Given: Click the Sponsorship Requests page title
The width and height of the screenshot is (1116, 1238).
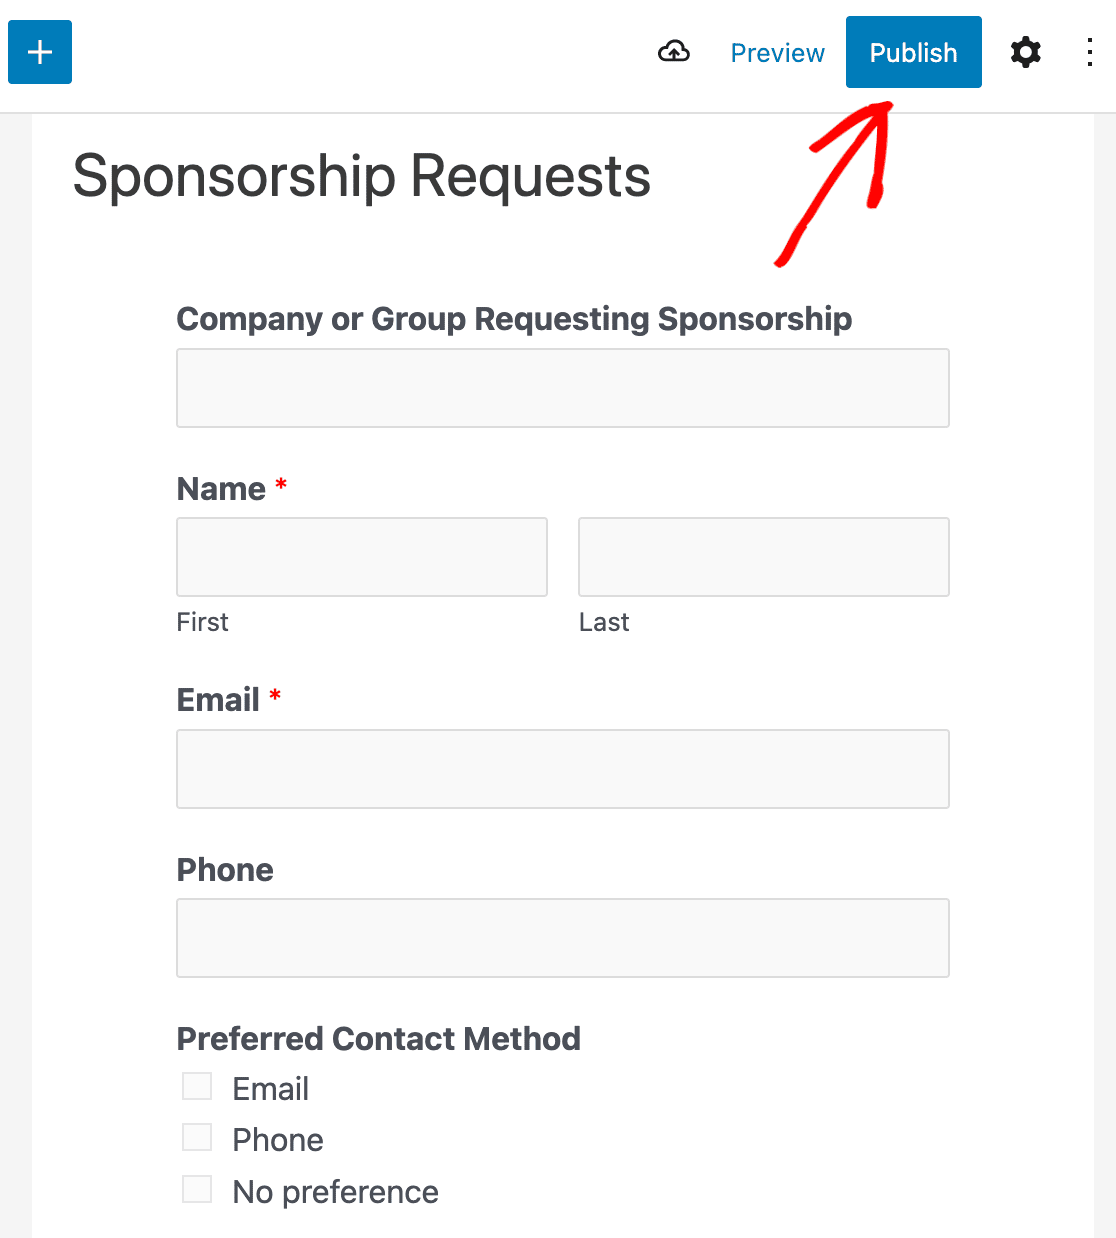Looking at the screenshot, I should click(362, 177).
